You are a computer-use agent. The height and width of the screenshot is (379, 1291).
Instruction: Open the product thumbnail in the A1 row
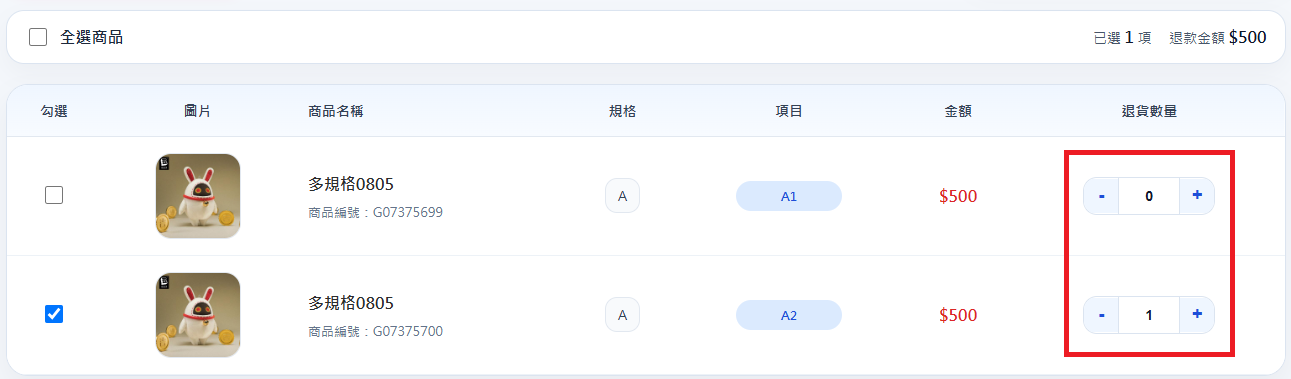coord(198,196)
